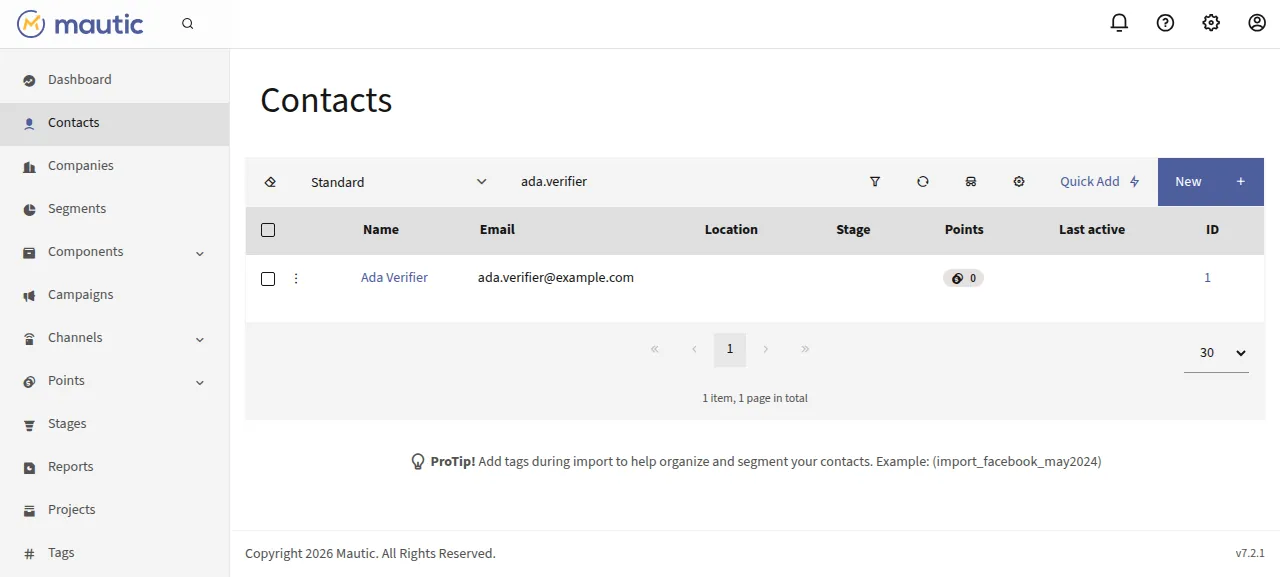Screen dimensions: 1280x577
Task: Open the help question mark icon
Action: coord(1165,23)
